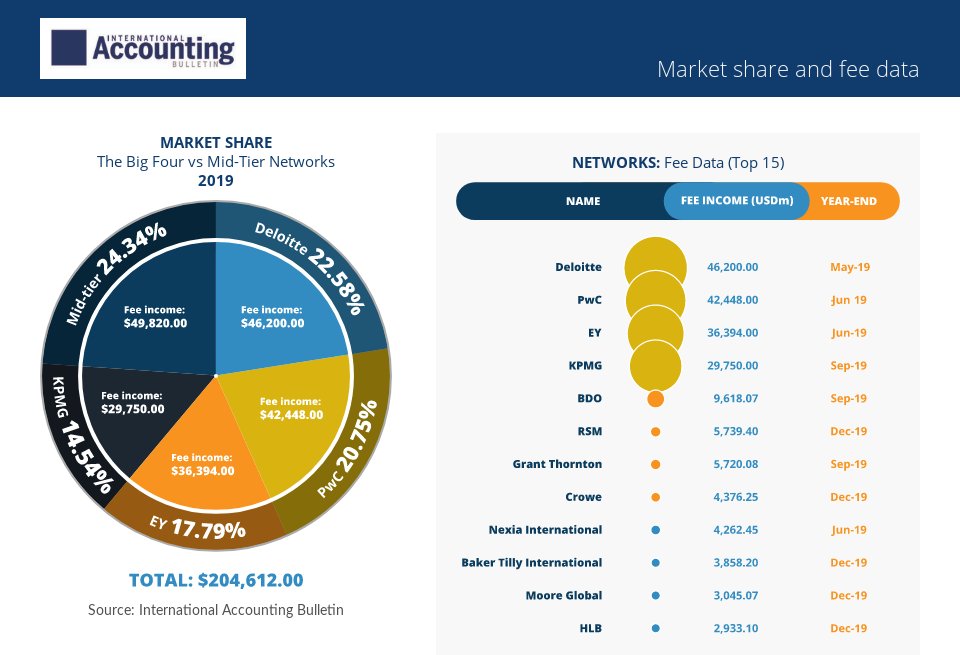Click Deloitte's year-end 'May-19'
This screenshot has width=960, height=655.
click(x=850, y=267)
